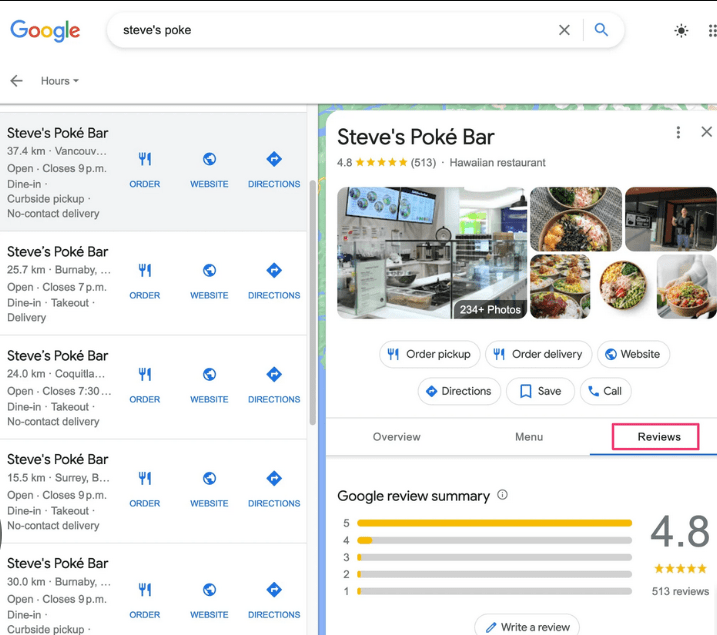
Task: Open website of Vancouver location
Action: (209, 170)
